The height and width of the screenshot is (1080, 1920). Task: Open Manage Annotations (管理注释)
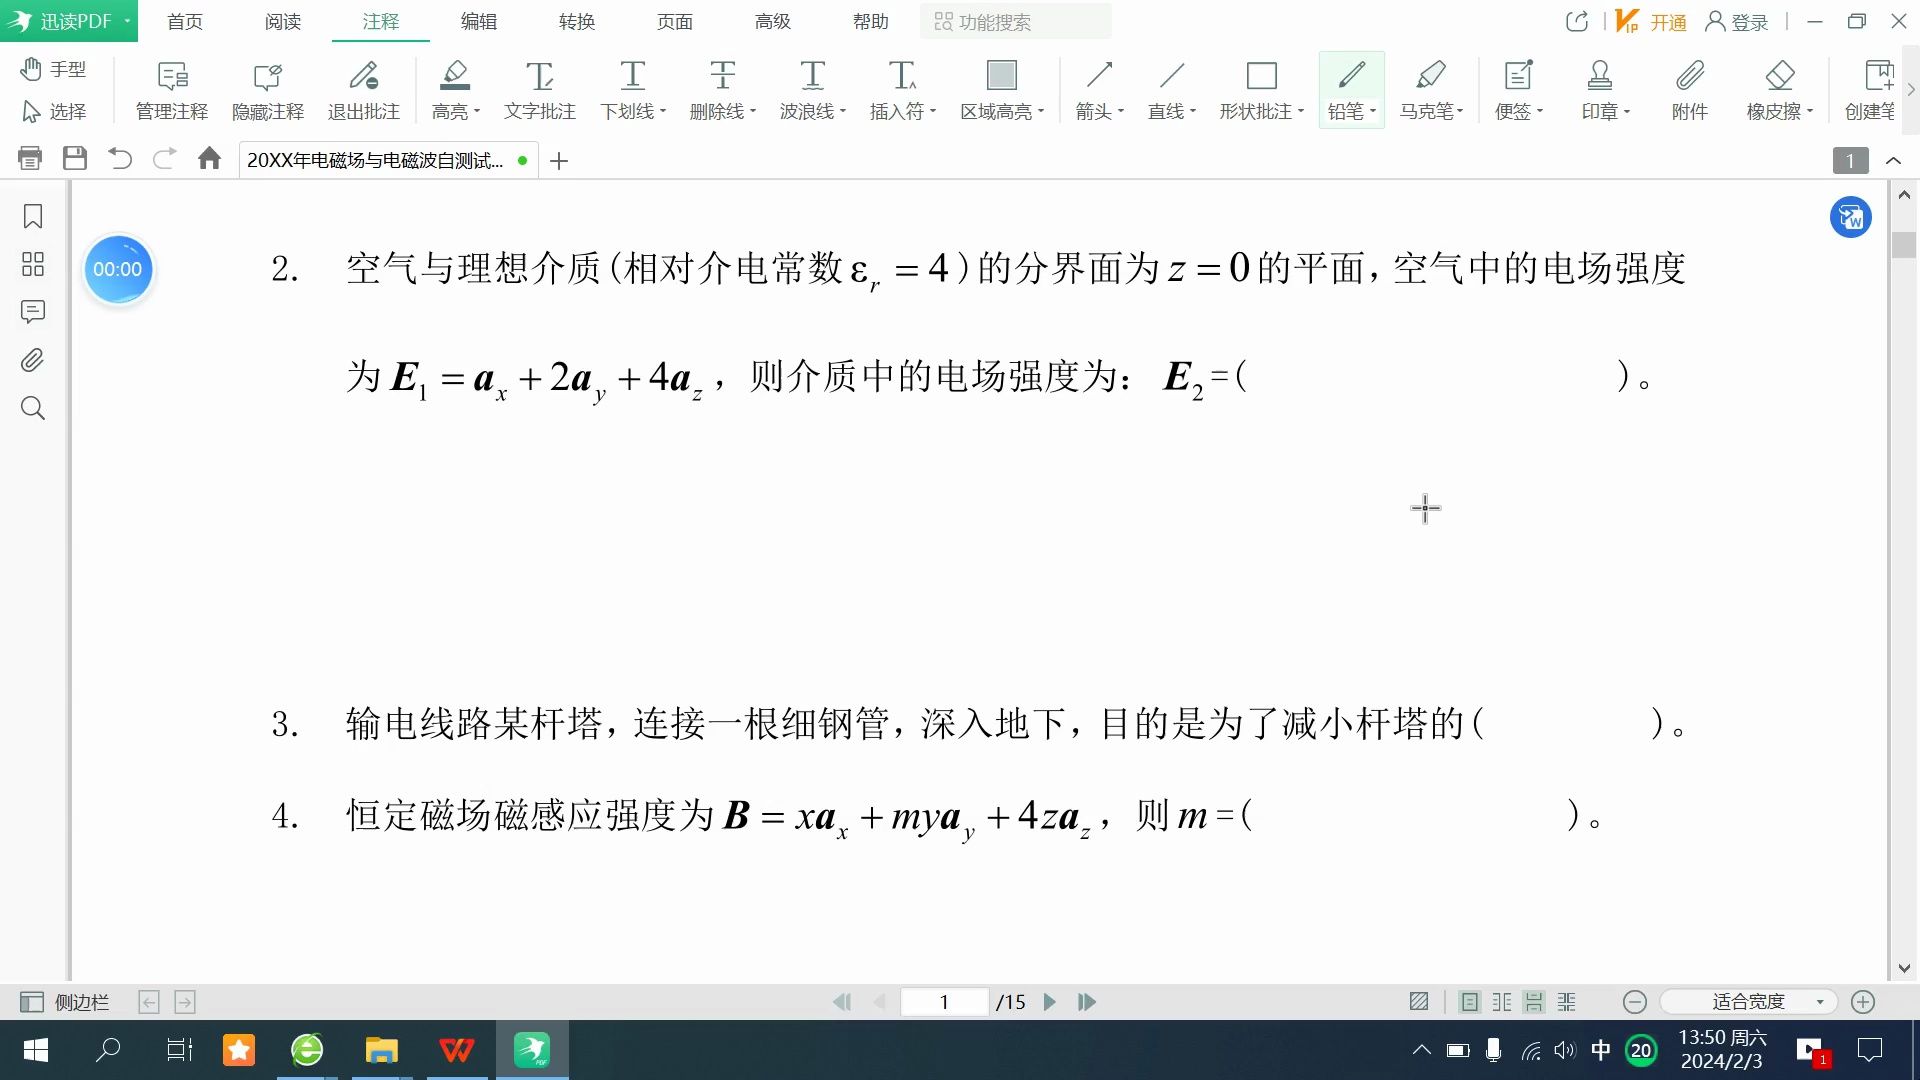pos(172,90)
